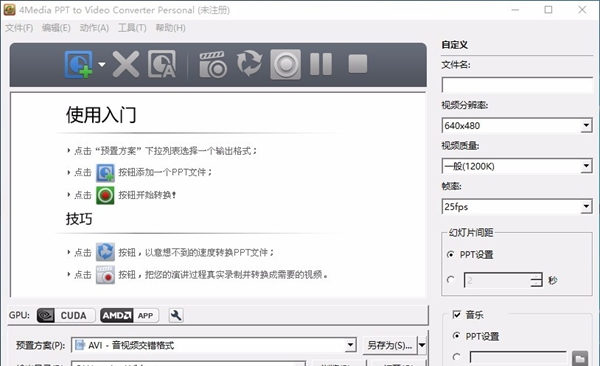Click the red start-convert icon in guide
The image size is (600, 366).
click(x=105, y=195)
